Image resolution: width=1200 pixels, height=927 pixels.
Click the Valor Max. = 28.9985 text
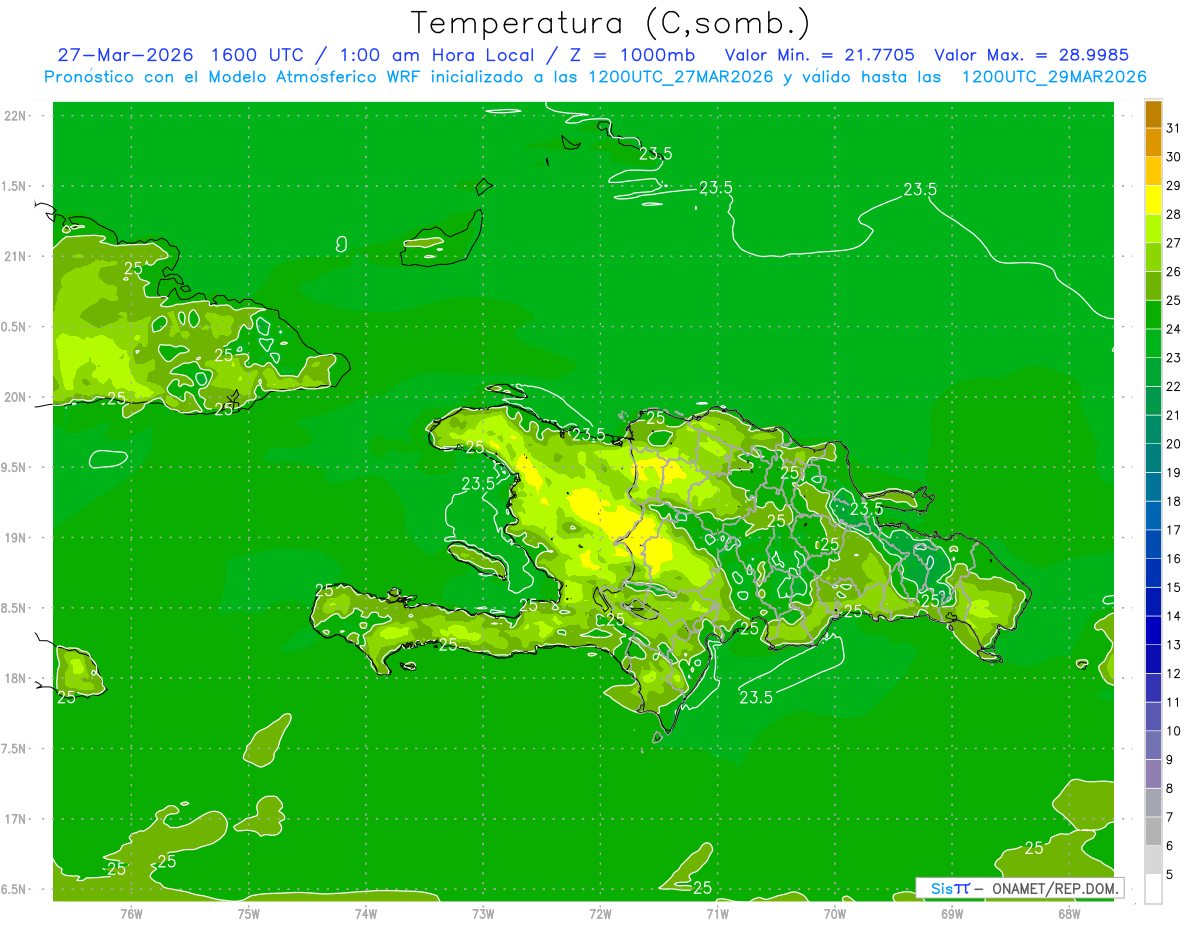(1030, 55)
